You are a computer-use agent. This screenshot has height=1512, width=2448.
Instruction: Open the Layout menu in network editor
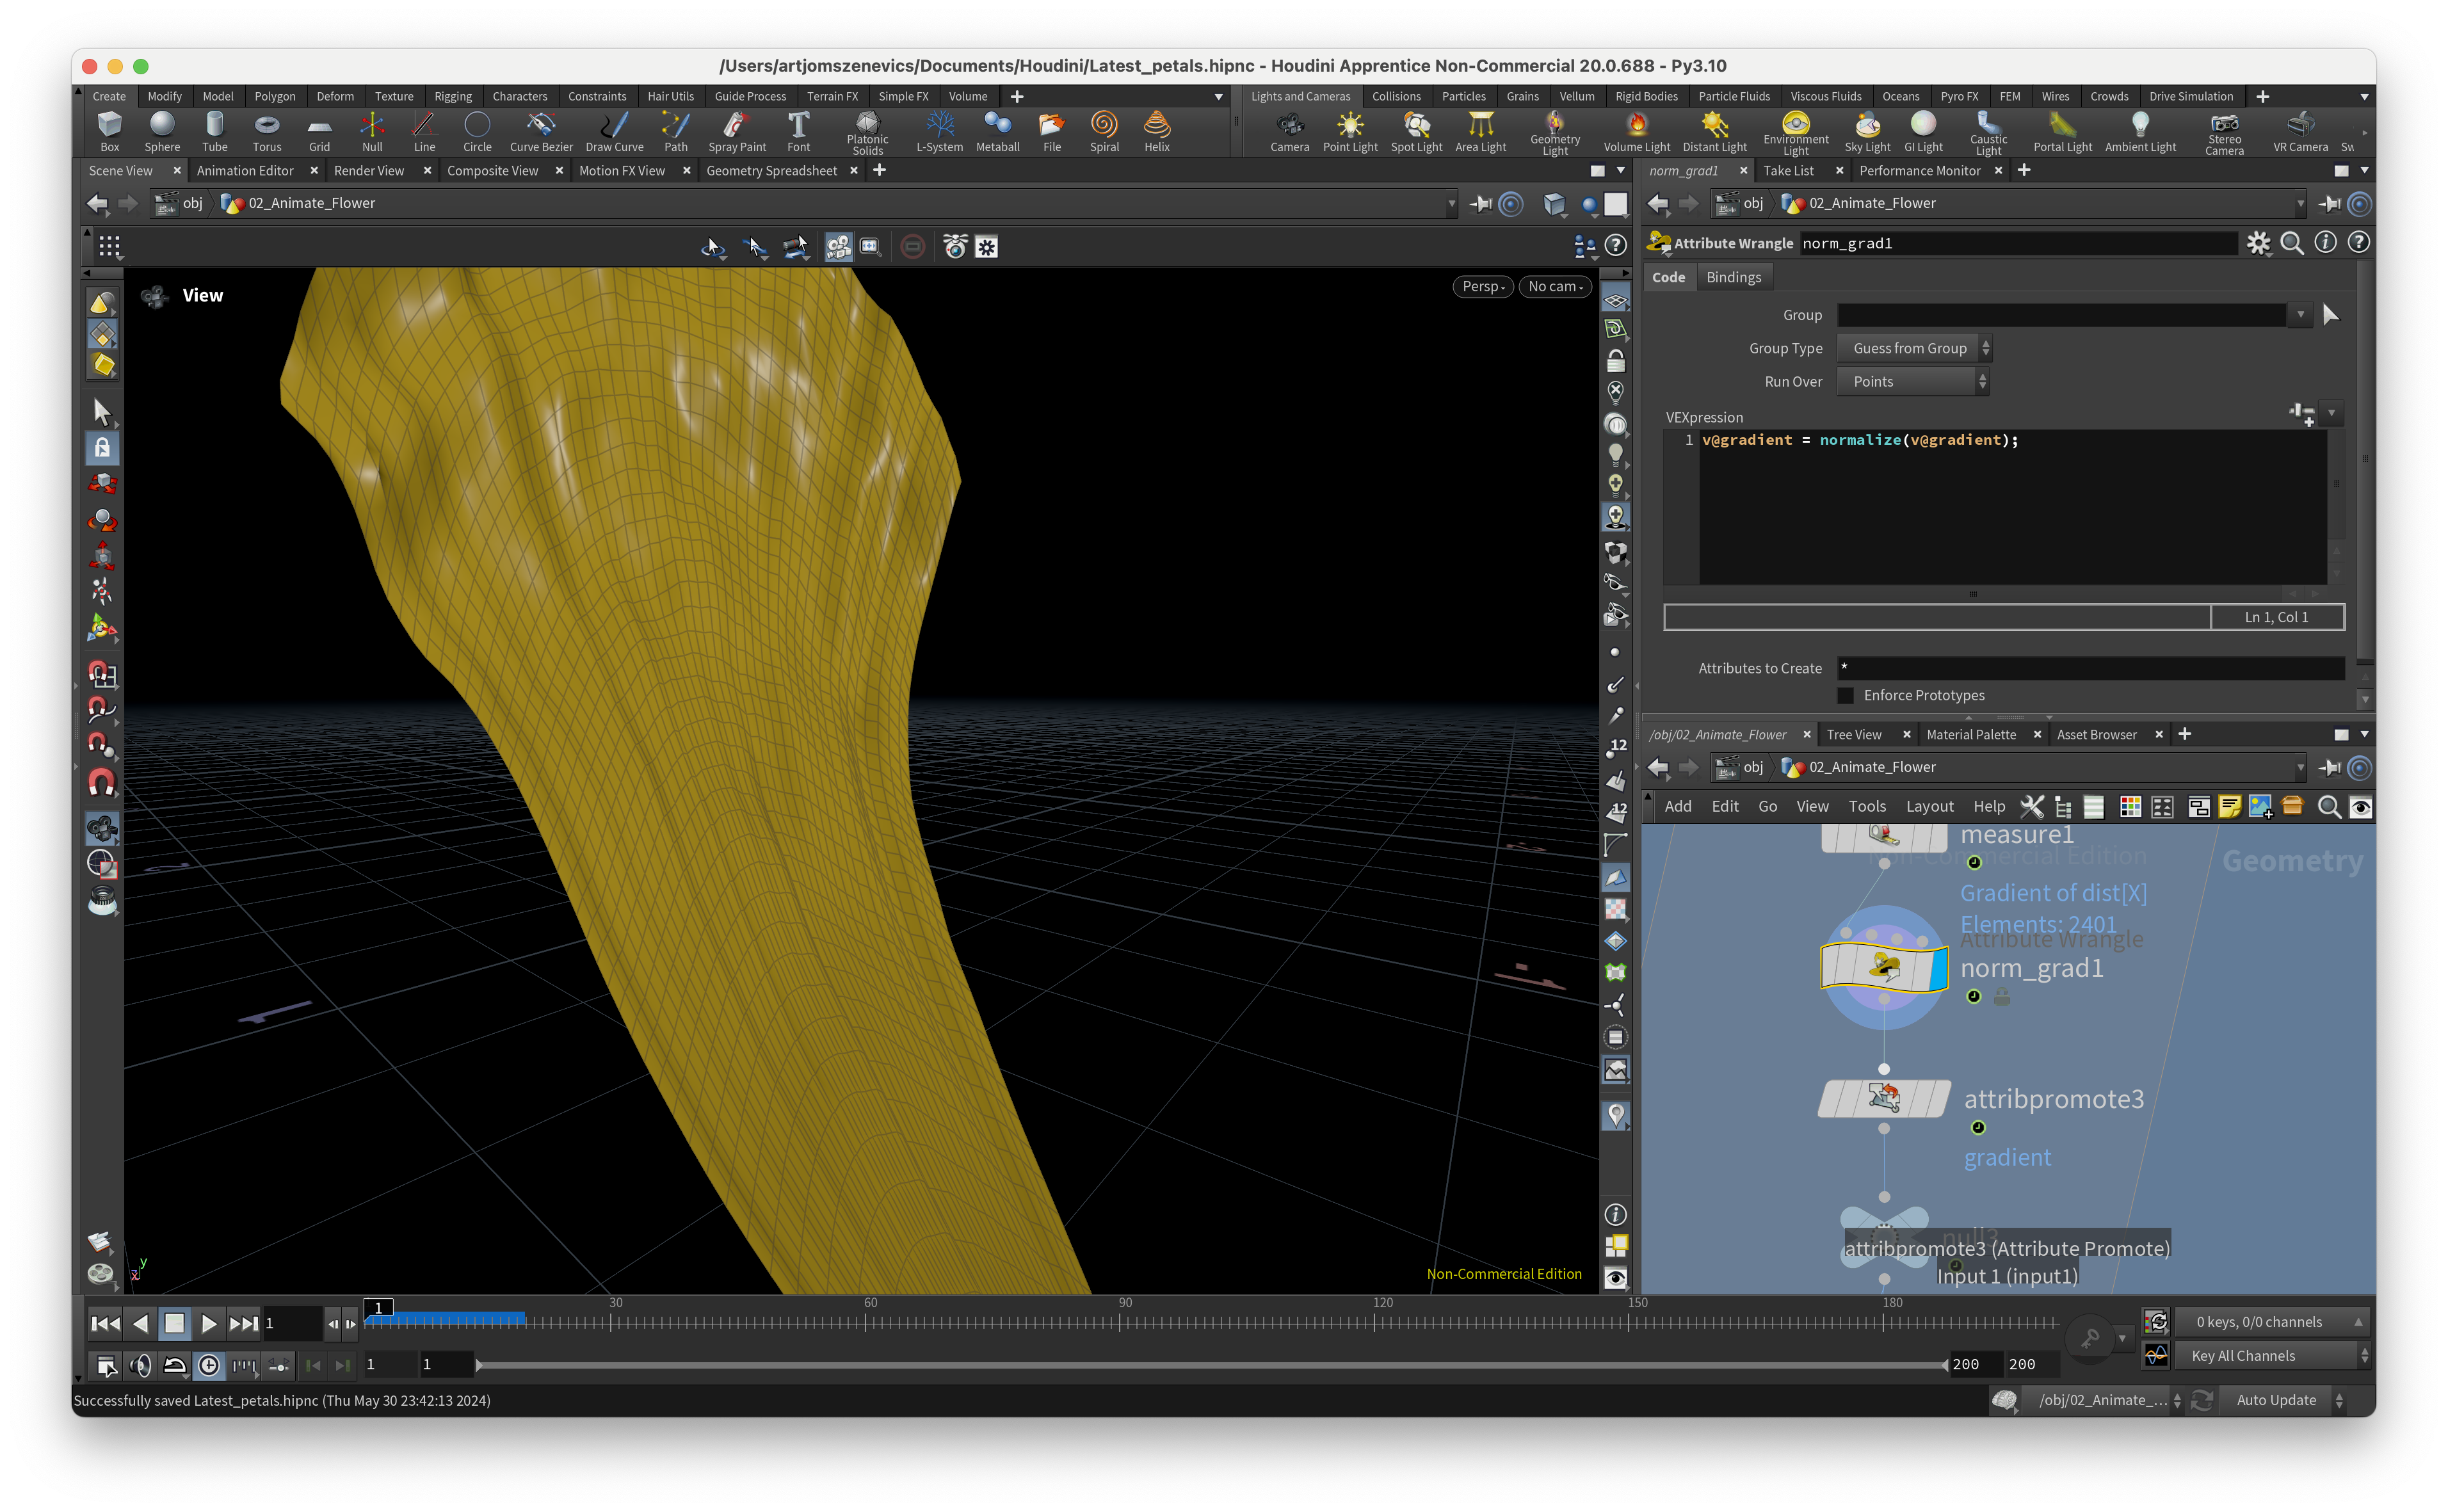coord(1929,806)
